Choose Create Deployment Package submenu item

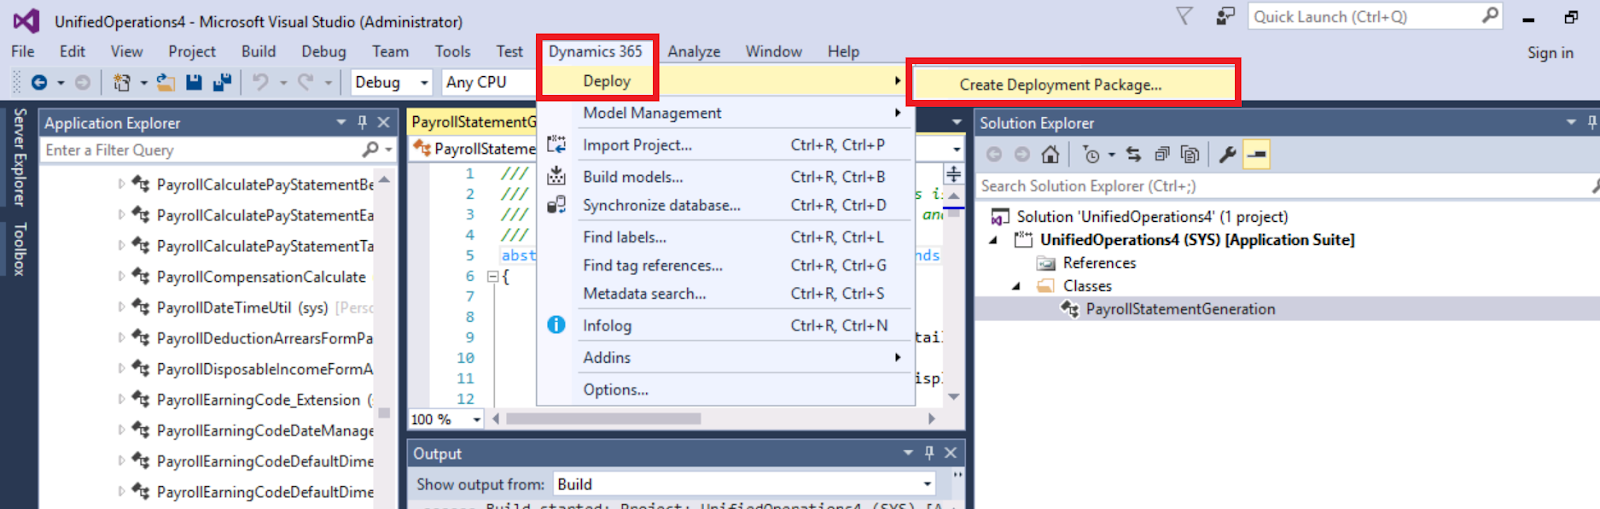point(1060,85)
